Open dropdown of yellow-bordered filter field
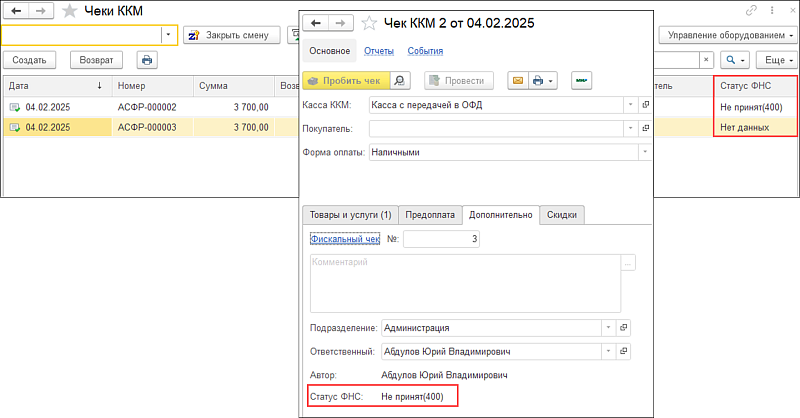 (168, 35)
